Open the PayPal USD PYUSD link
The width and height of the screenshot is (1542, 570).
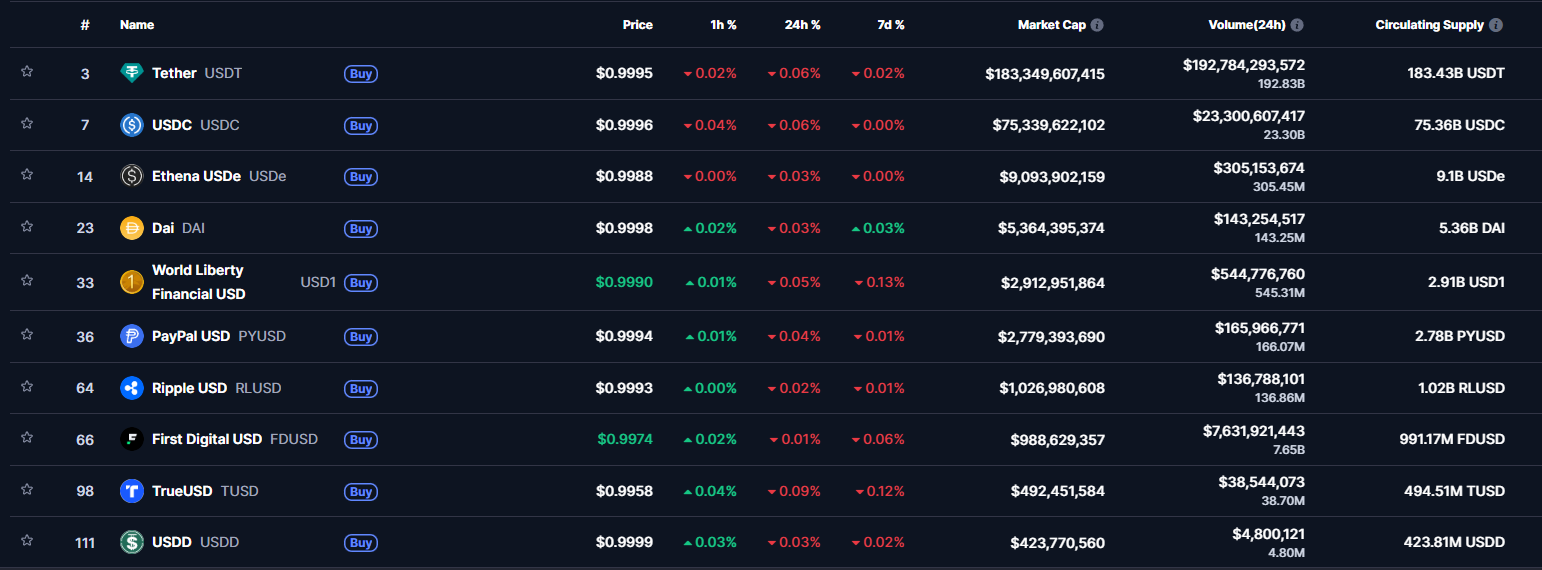tap(219, 336)
